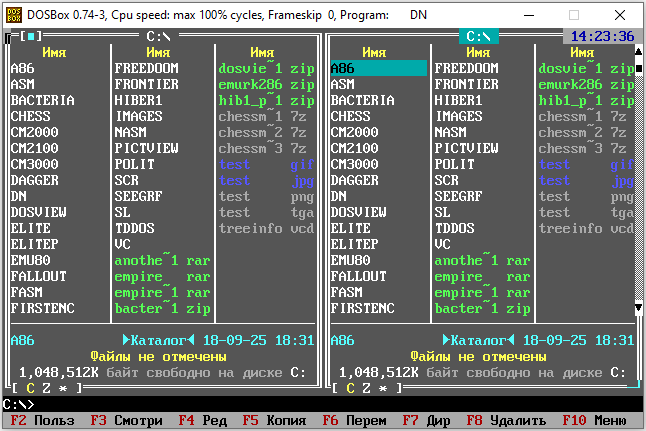Select FASM folder in right panel

(346, 292)
